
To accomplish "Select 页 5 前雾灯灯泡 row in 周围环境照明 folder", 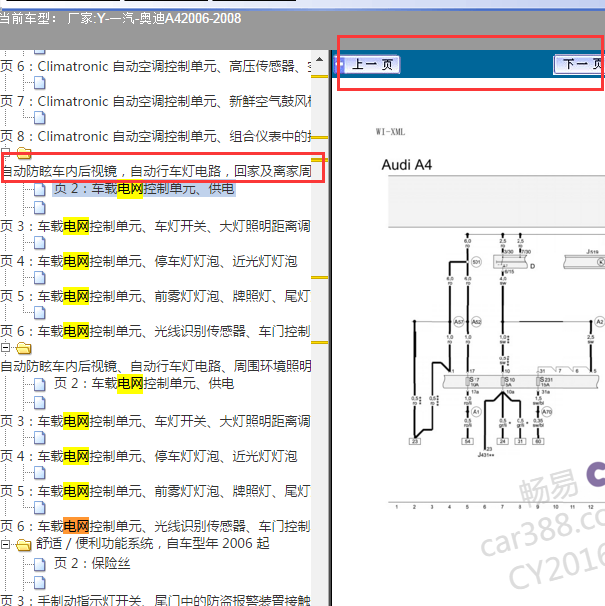I will pos(155,491).
